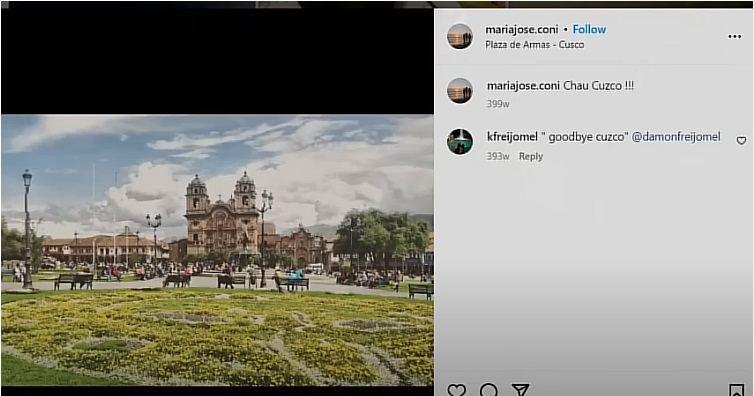Image resolution: width=754 pixels, height=396 pixels.
Task: Share post via paper plane icon
Action: 520,390
